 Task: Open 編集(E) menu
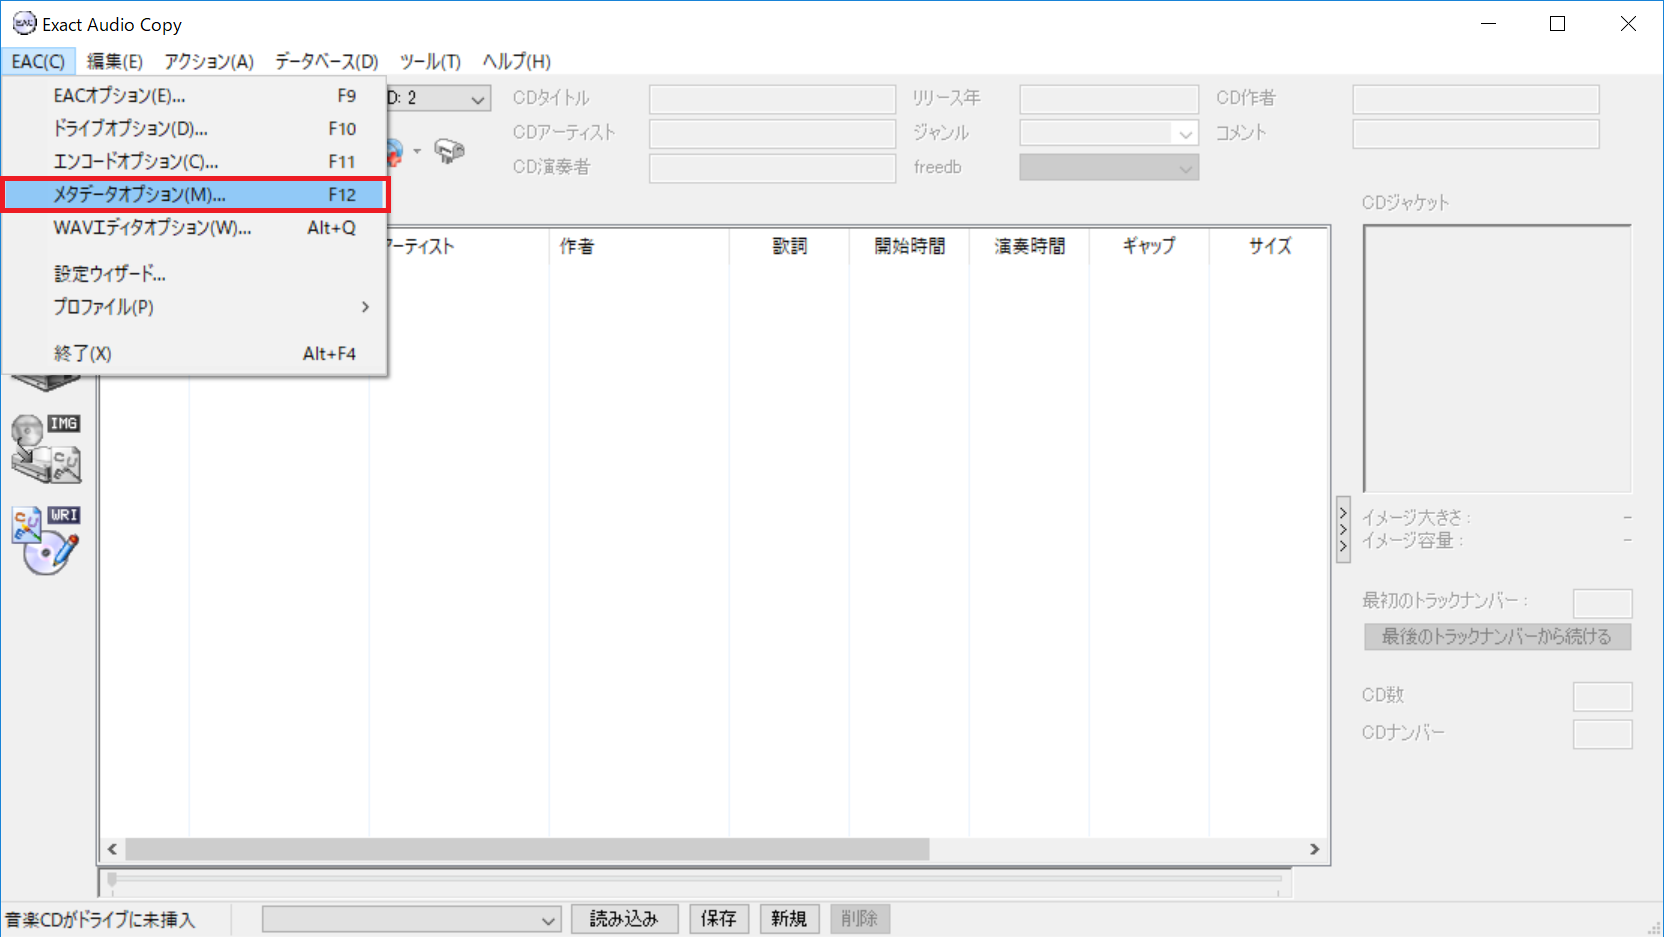(114, 61)
